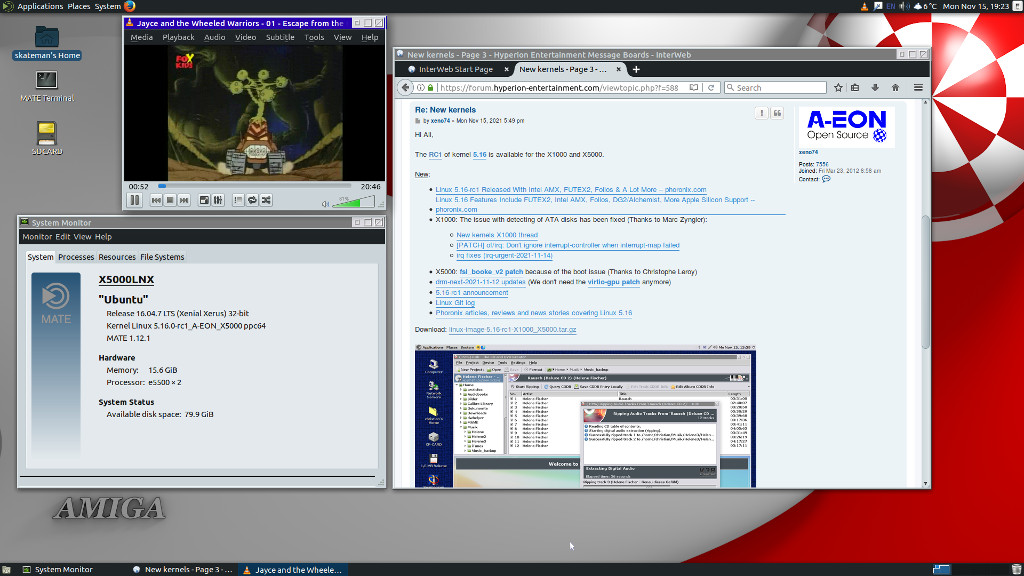This screenshot has height=576, width=1024.
Task: Toggle loop mode in VLC
Action: 252,200
